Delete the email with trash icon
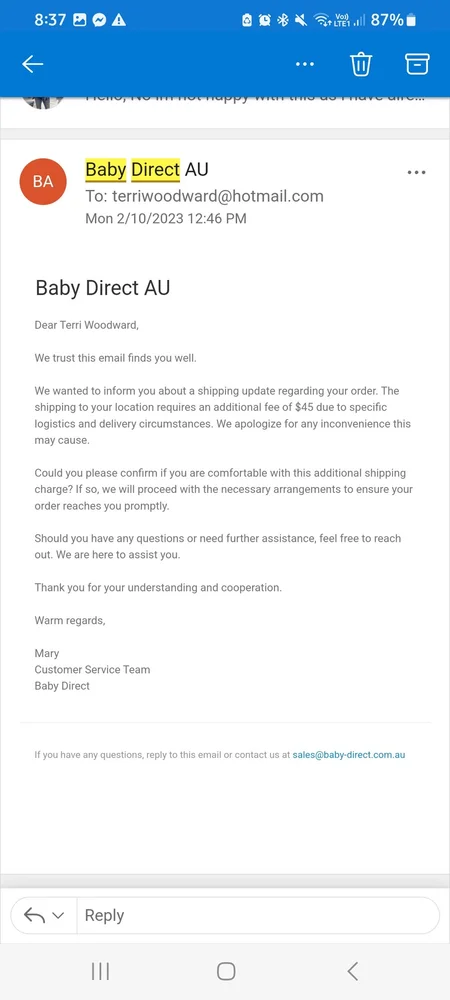This screenshot has width=450, height=1000. click(361, 64)
